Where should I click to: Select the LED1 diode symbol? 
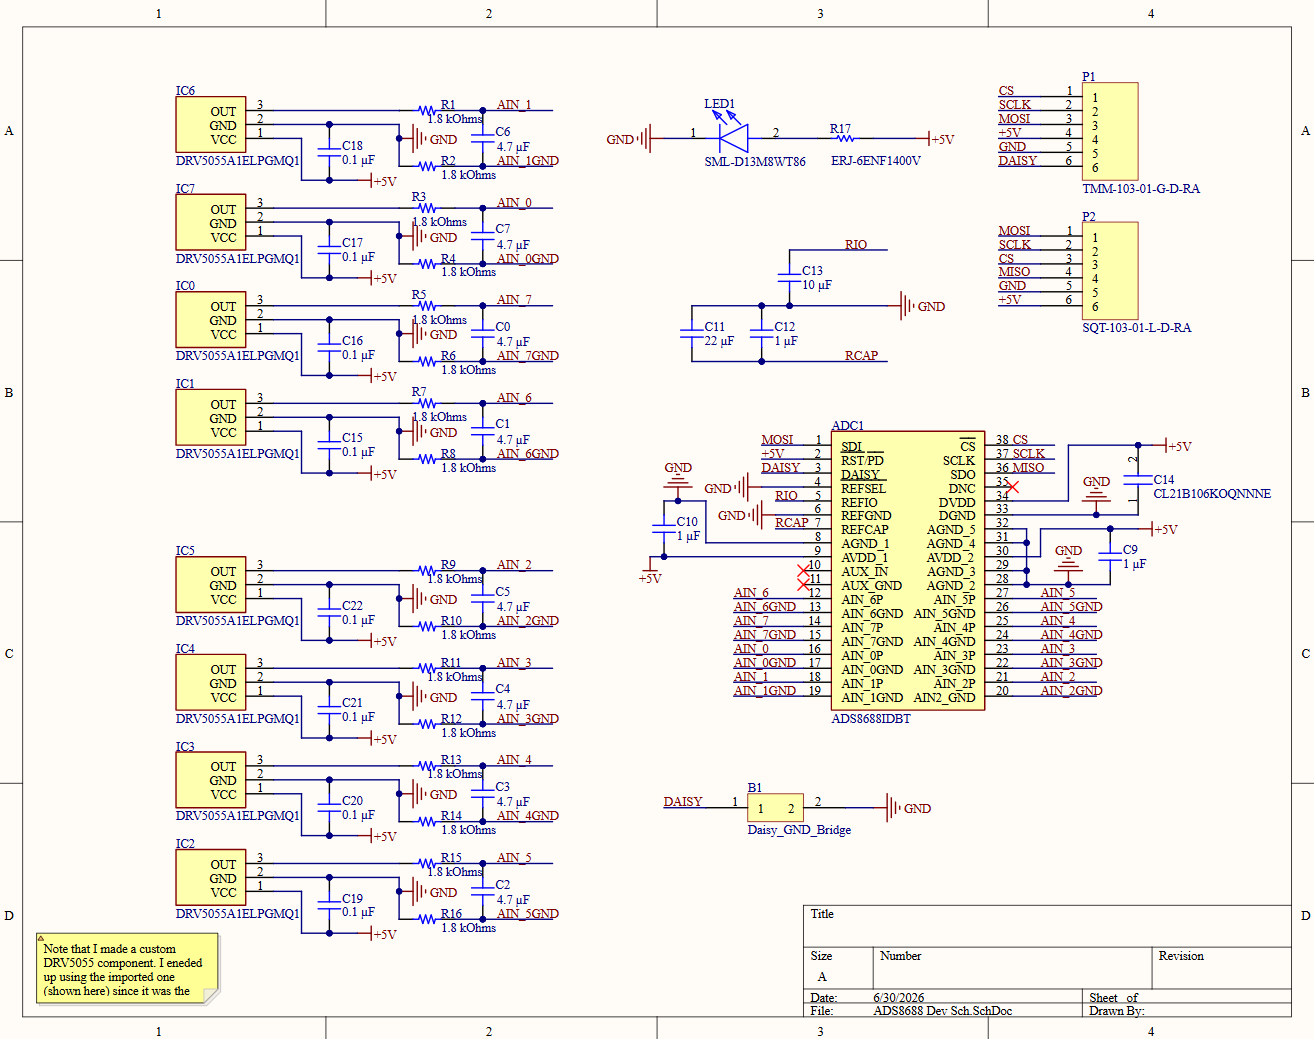[x=733, y=136]
